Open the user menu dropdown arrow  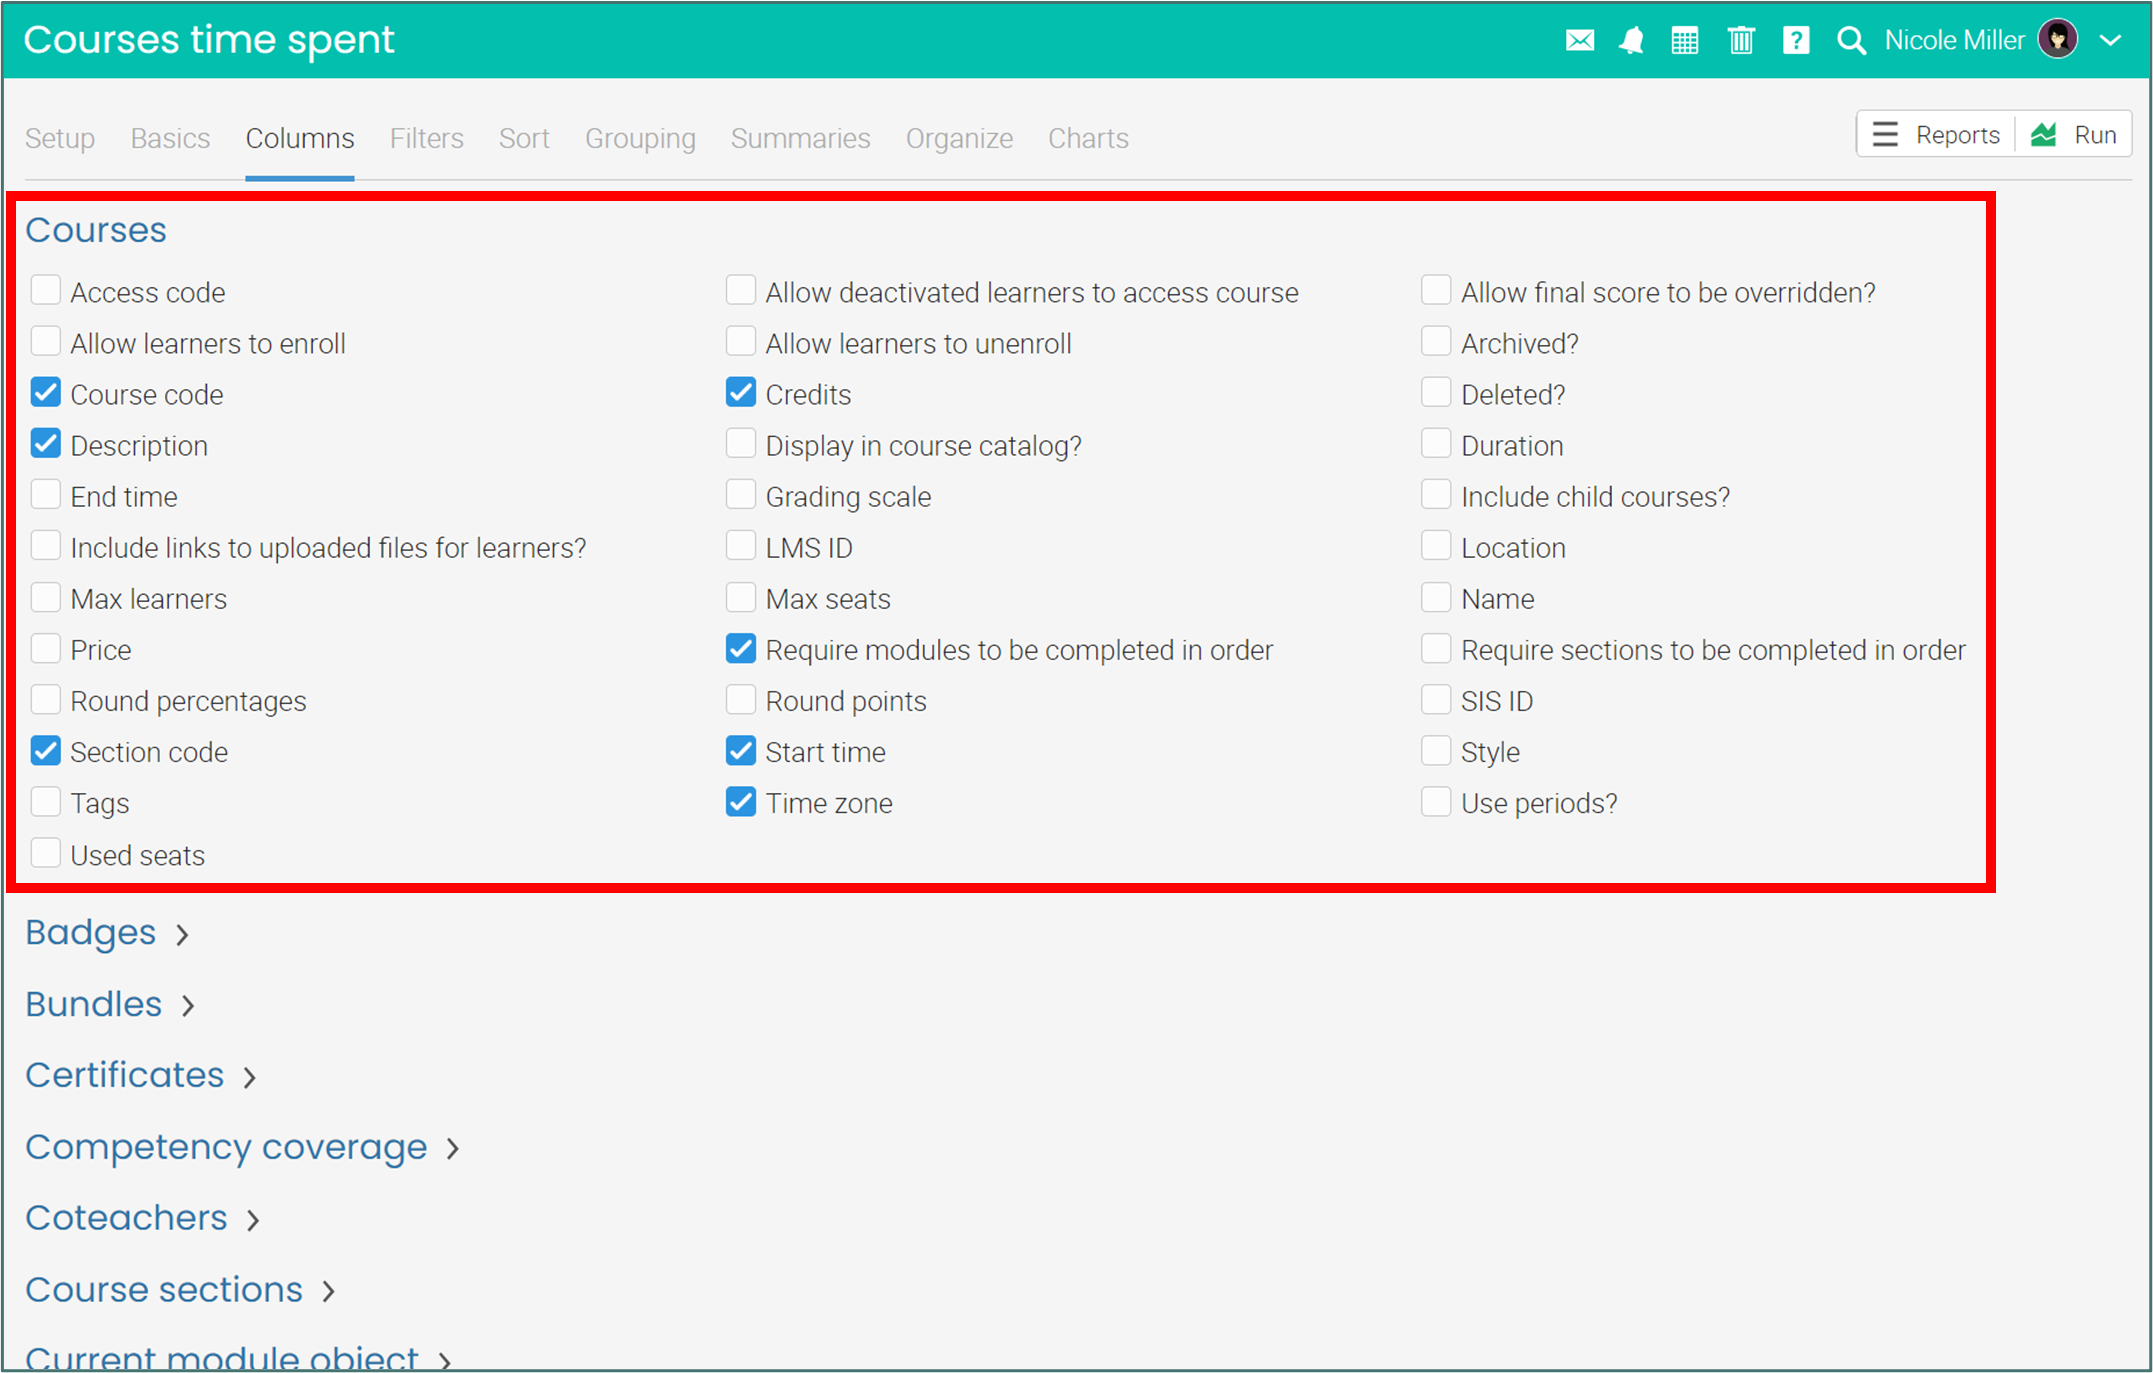click(x=2110, y=41)
